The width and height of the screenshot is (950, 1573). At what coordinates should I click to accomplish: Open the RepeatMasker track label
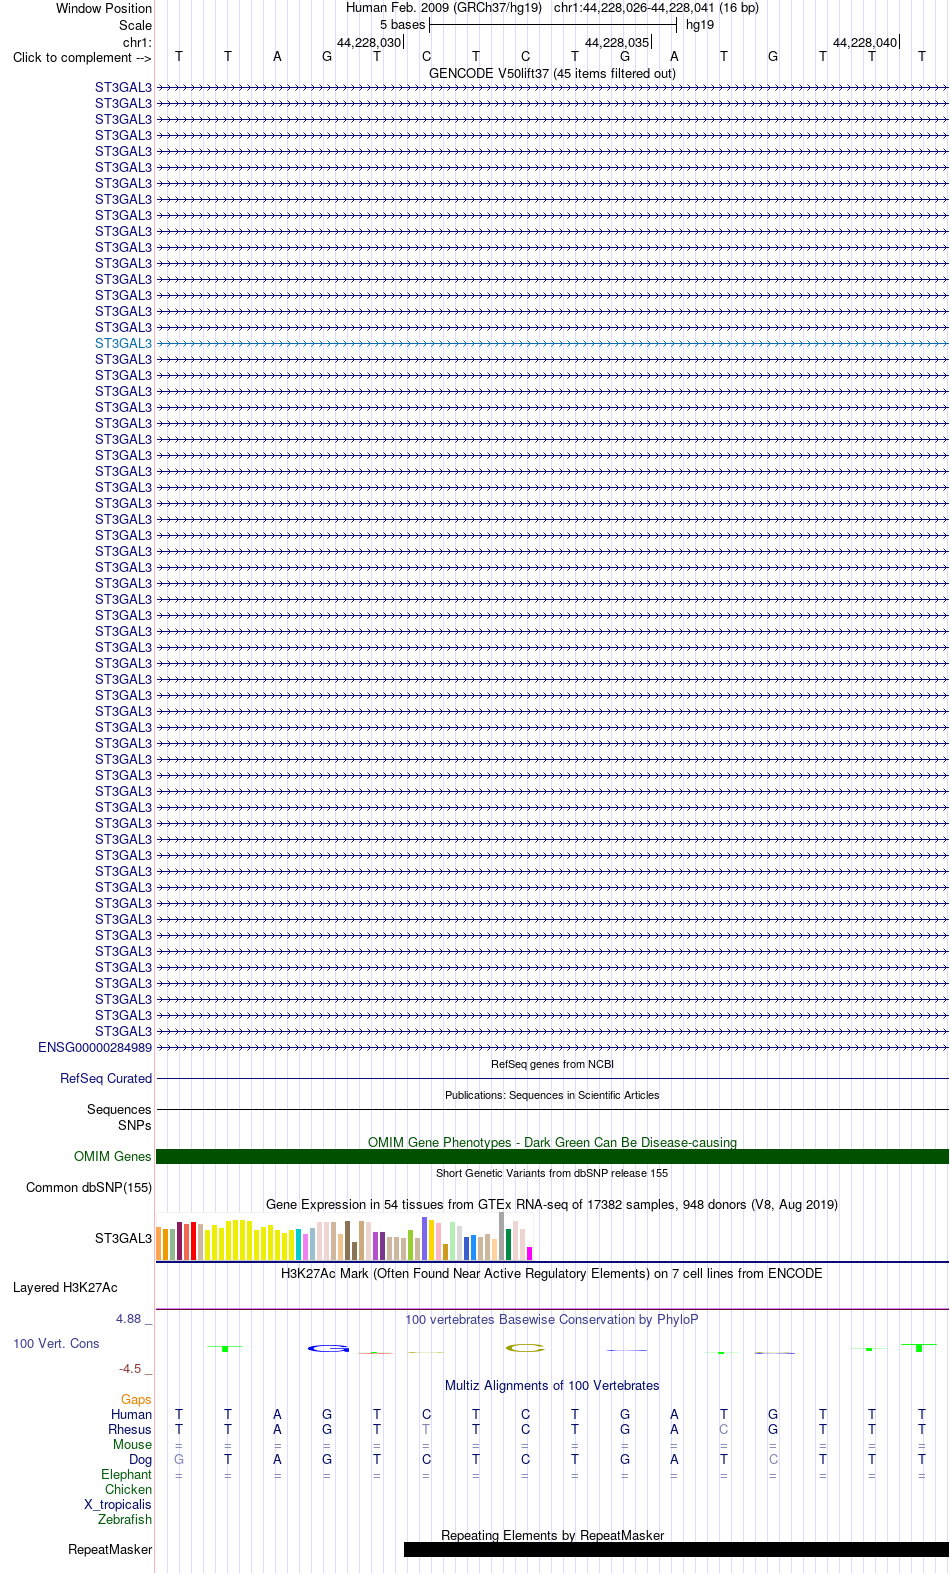coord(110,1549)
